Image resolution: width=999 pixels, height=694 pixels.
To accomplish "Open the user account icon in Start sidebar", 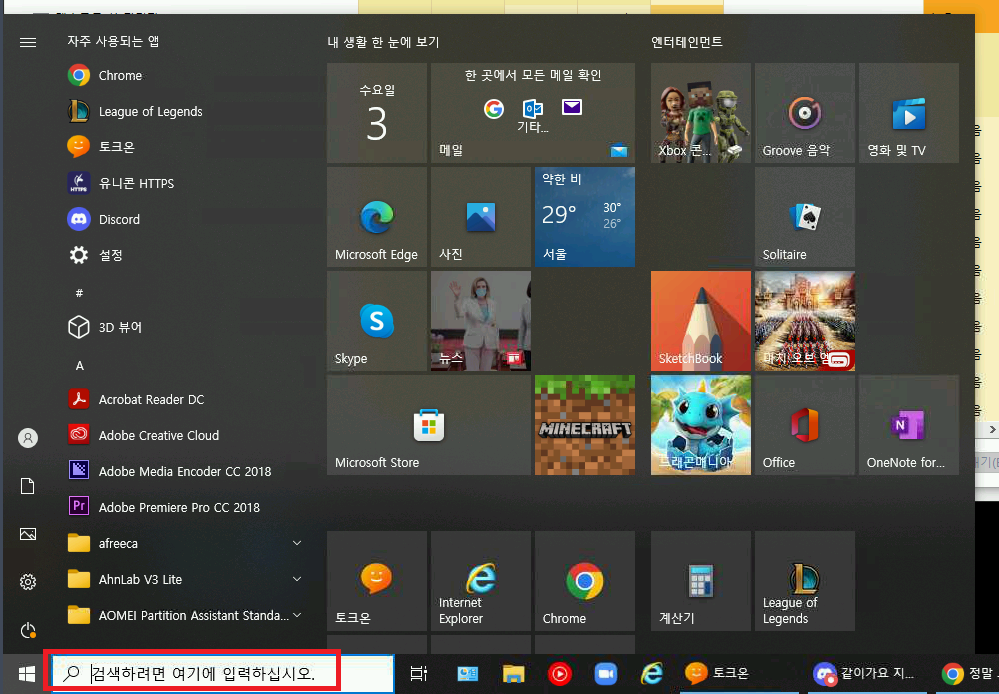I will point(28,438).
